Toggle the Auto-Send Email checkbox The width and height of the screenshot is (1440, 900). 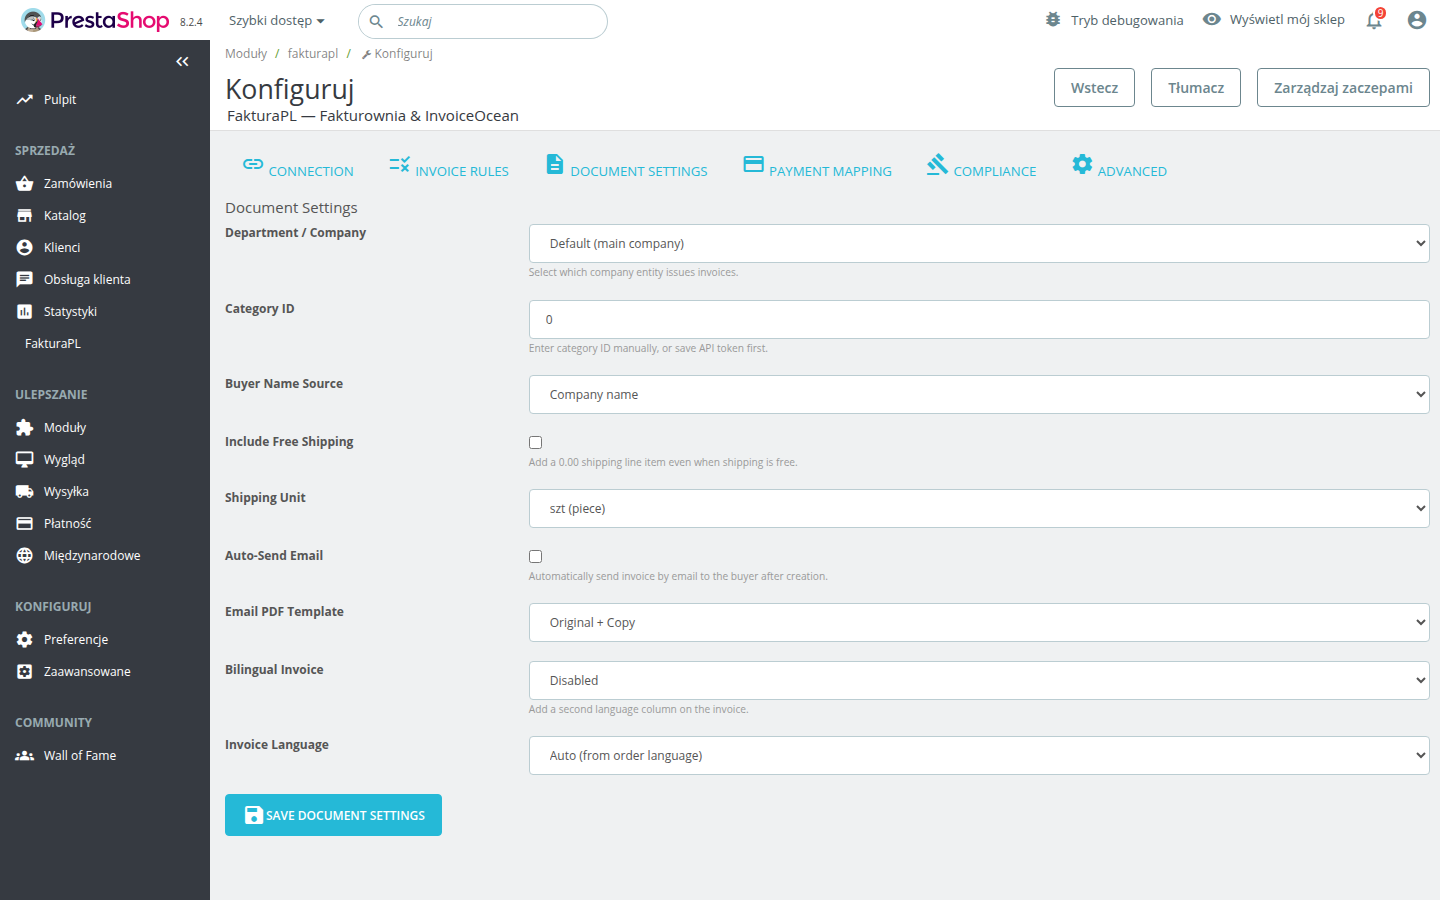coord(536,556)
